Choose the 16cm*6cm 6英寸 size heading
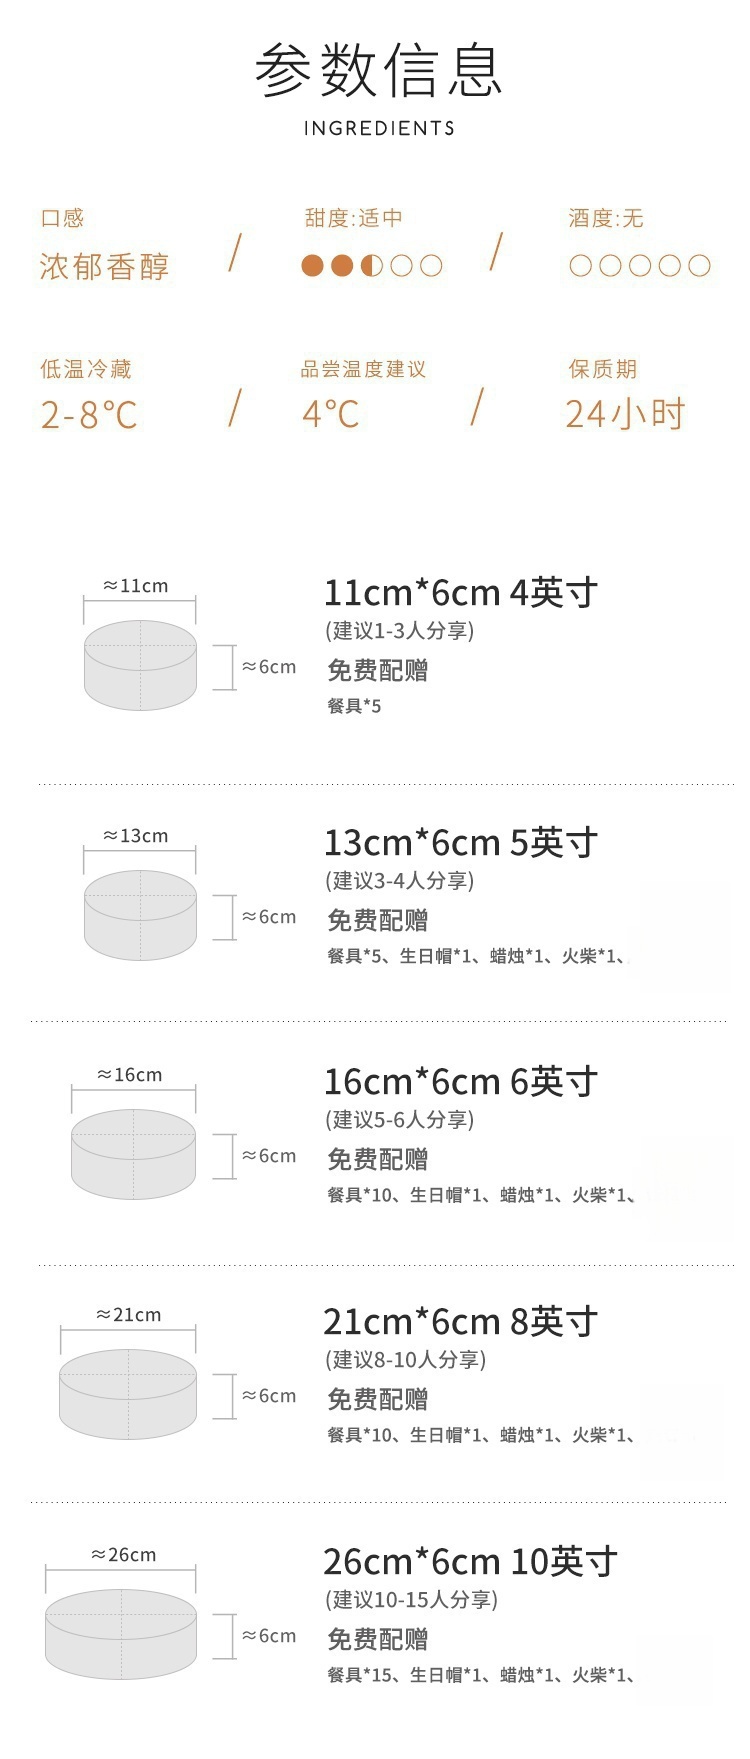This screenshot has width=750, height=1759. 460,1082
